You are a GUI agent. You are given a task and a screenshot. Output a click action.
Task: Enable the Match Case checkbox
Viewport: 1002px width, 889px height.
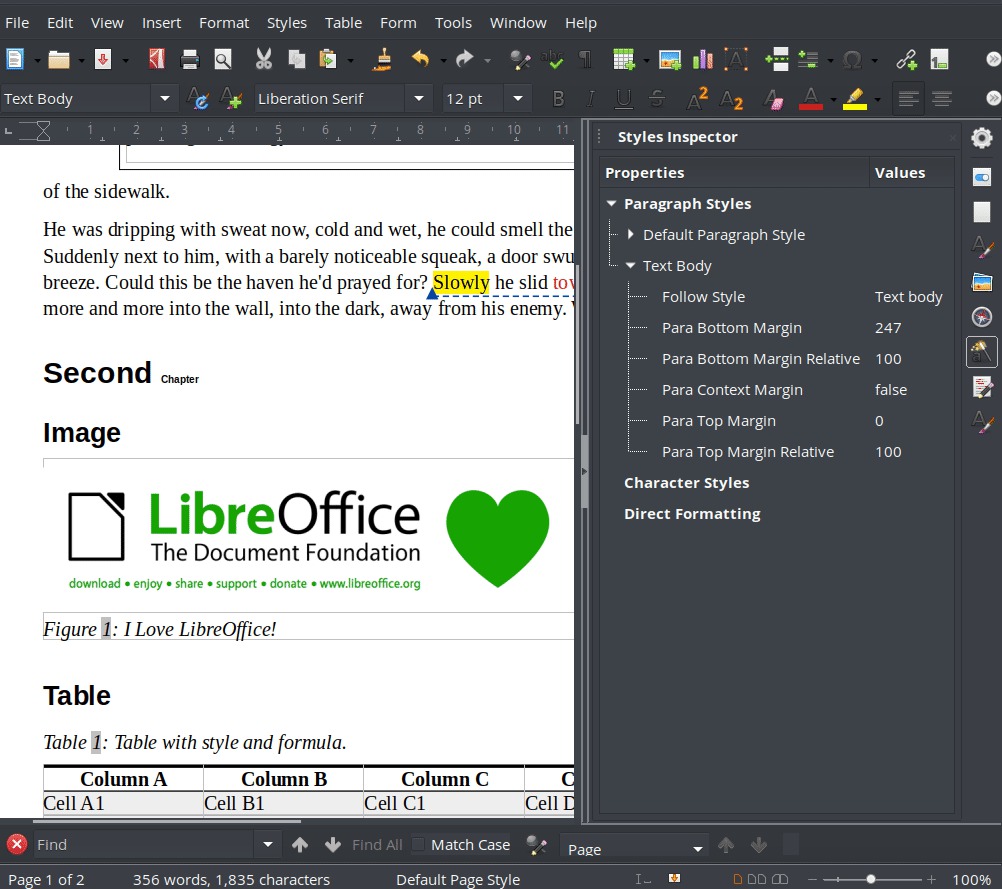[x=418, y=844]
